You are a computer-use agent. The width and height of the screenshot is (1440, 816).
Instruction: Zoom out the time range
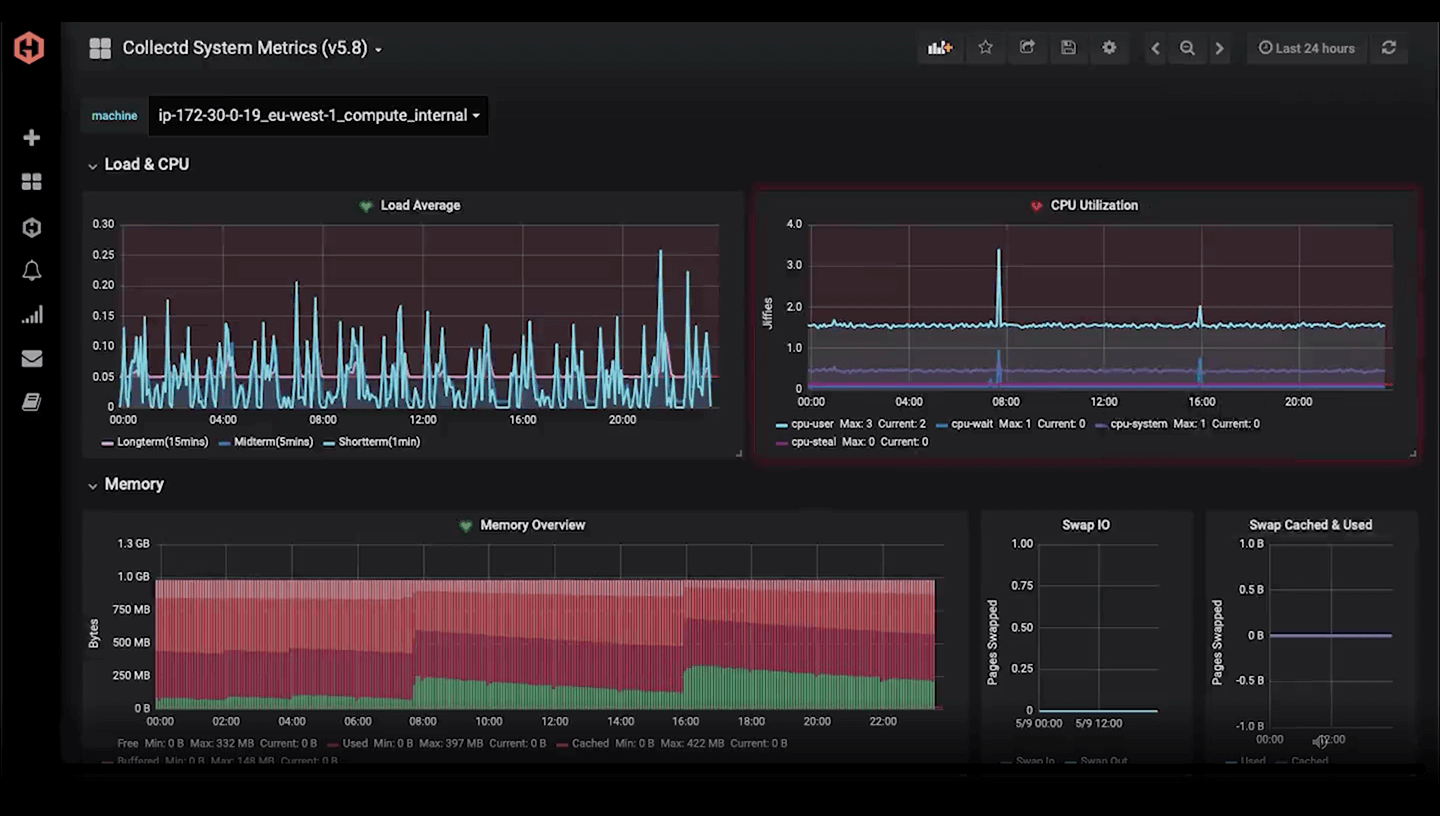[x=1187, y=47]
